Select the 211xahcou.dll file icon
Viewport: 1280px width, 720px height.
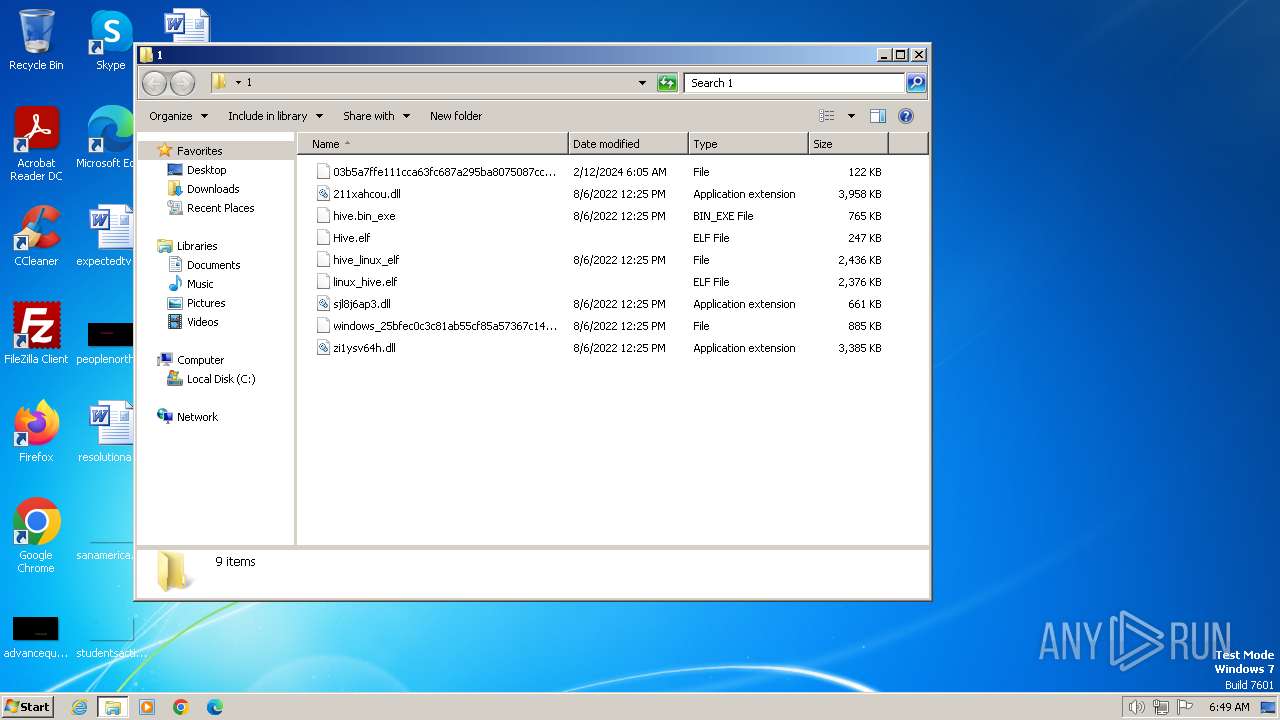pos(323,194)
